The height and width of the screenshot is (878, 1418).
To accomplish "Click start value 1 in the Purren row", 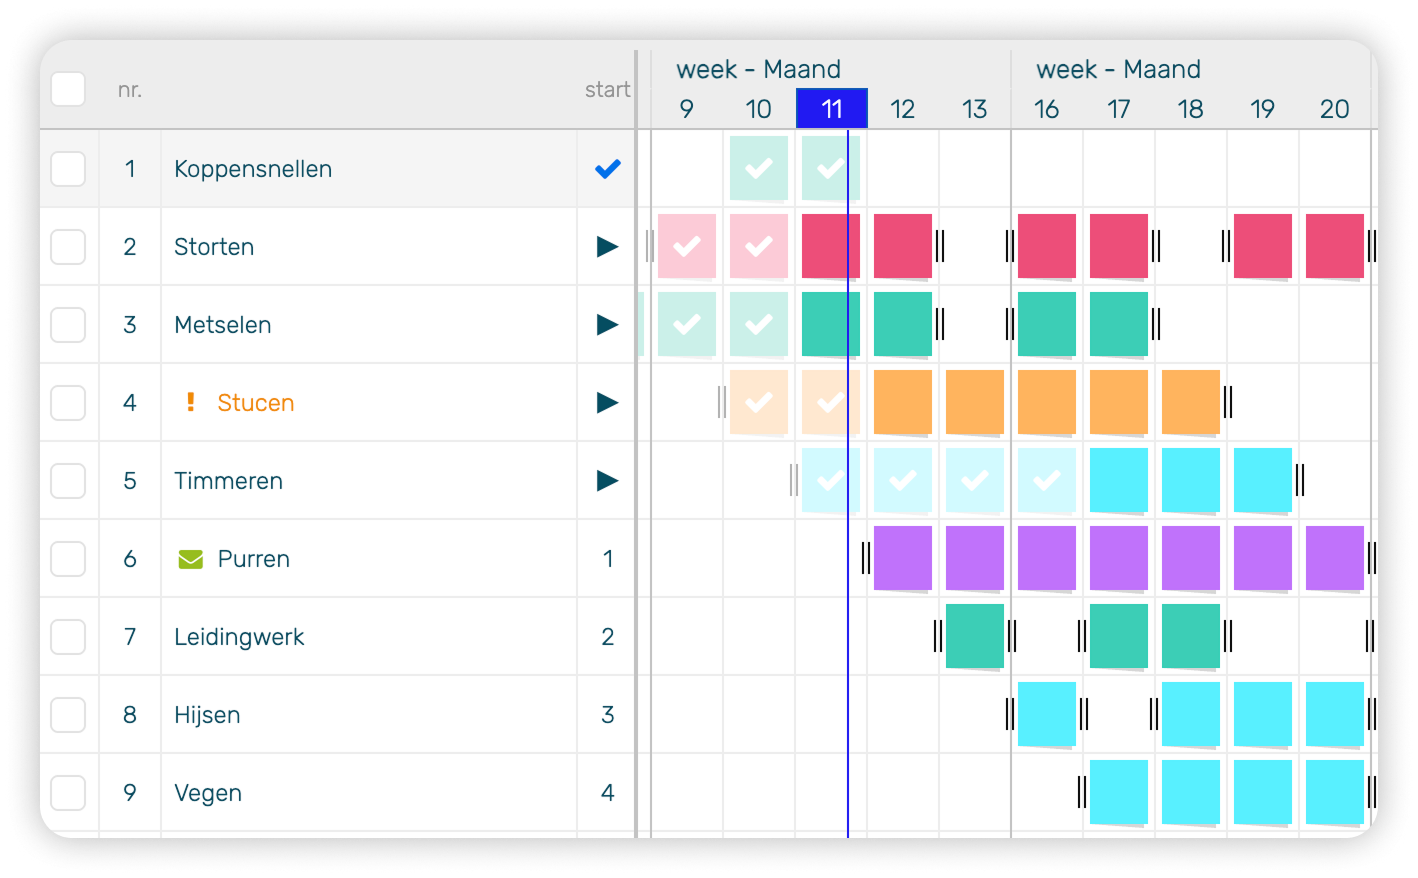I will click(608, 559).
